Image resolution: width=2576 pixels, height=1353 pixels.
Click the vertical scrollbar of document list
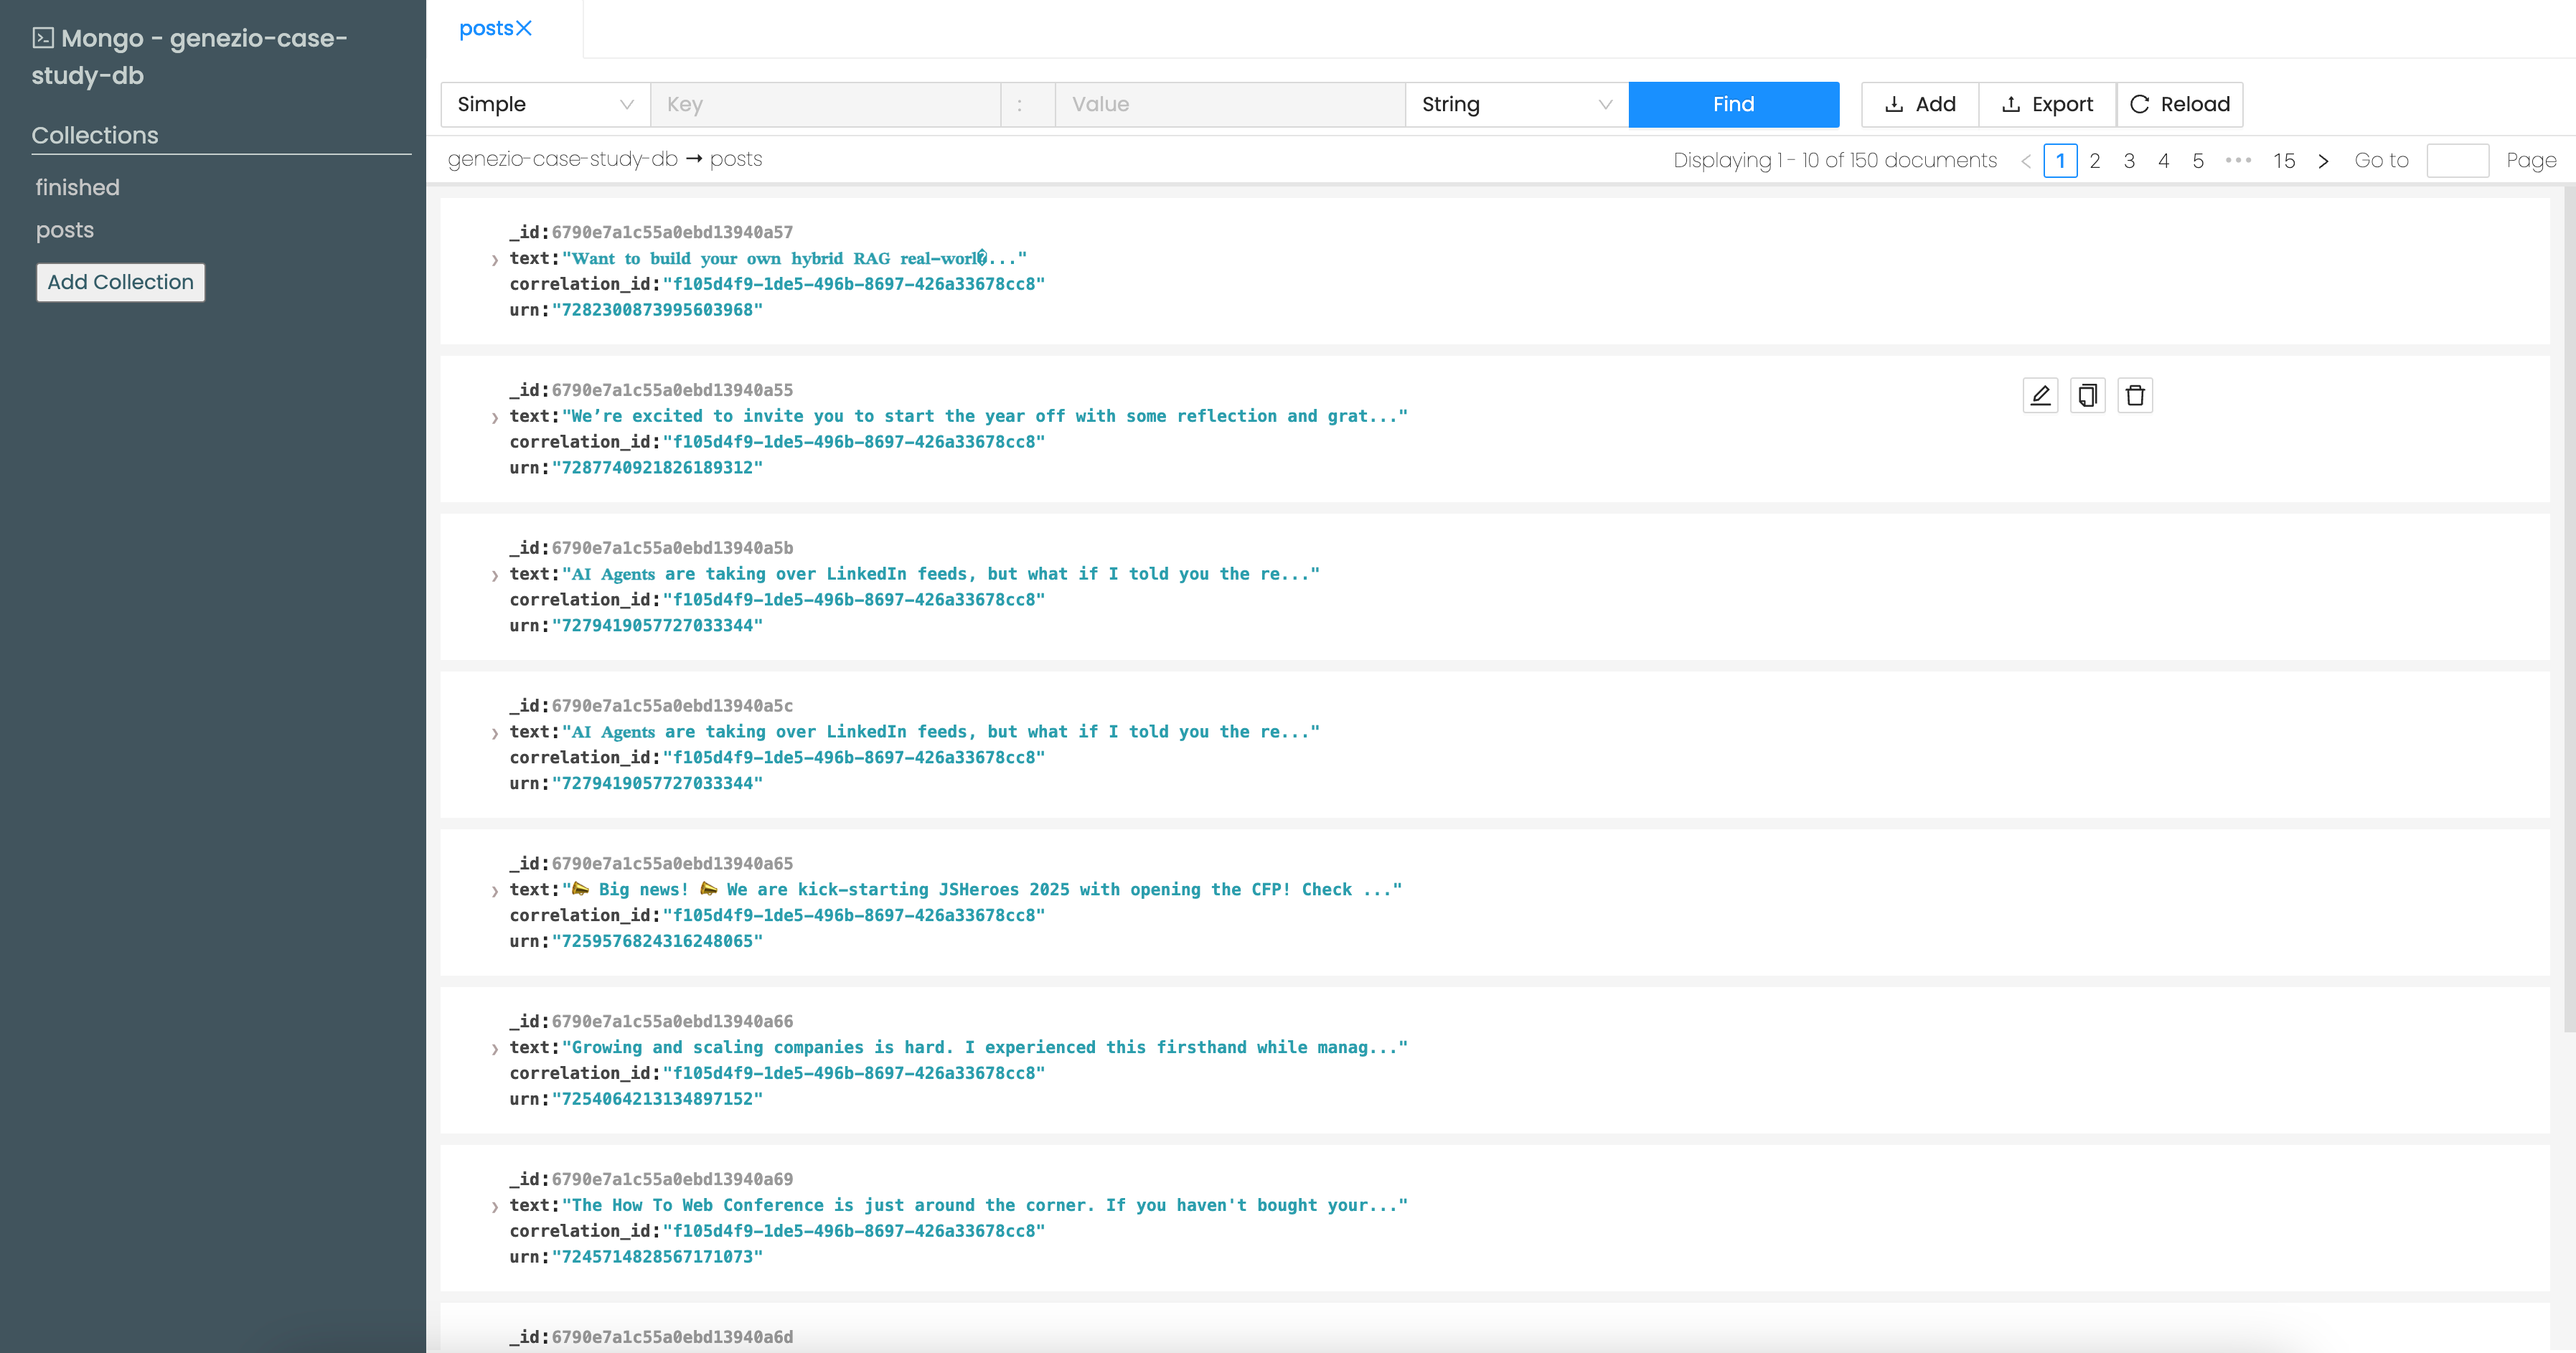[2569, 610]
